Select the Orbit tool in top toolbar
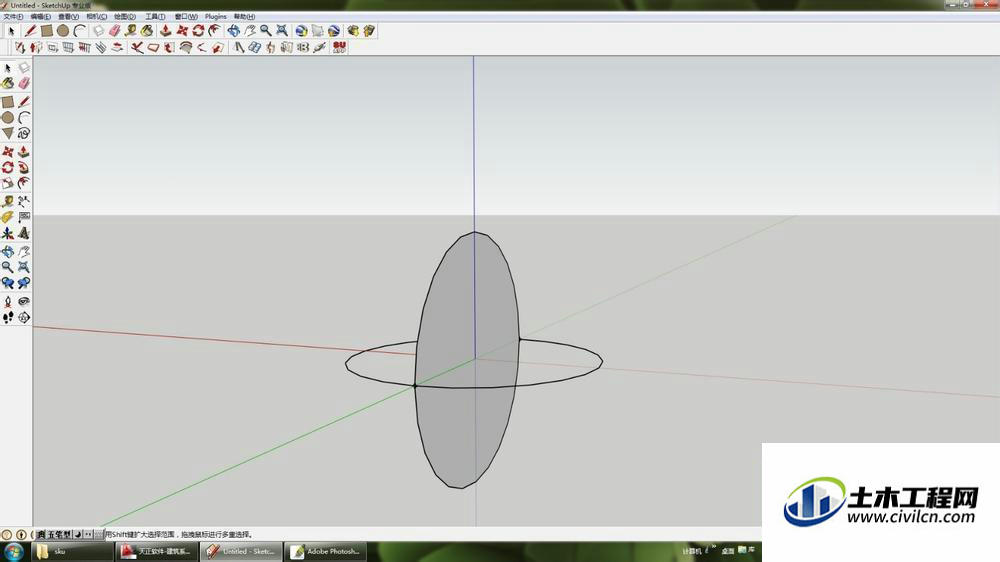 [233, 31]
